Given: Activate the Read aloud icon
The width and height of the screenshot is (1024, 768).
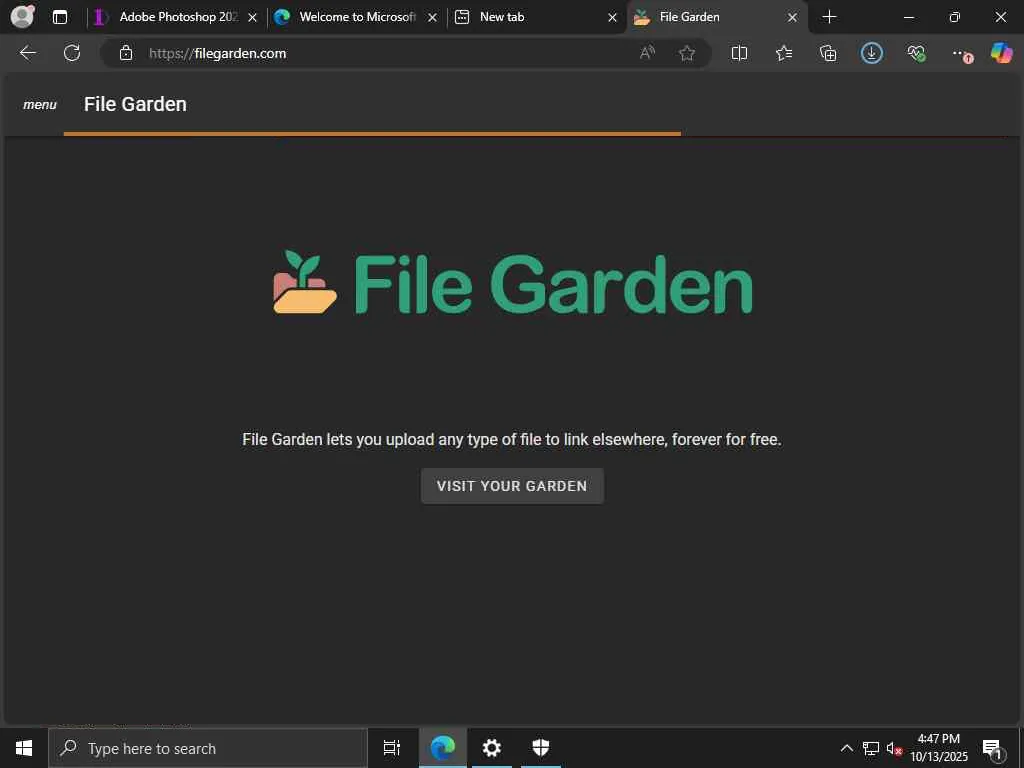Looking at the screenshot, I should pyautogui.click(x=647, y=53).
